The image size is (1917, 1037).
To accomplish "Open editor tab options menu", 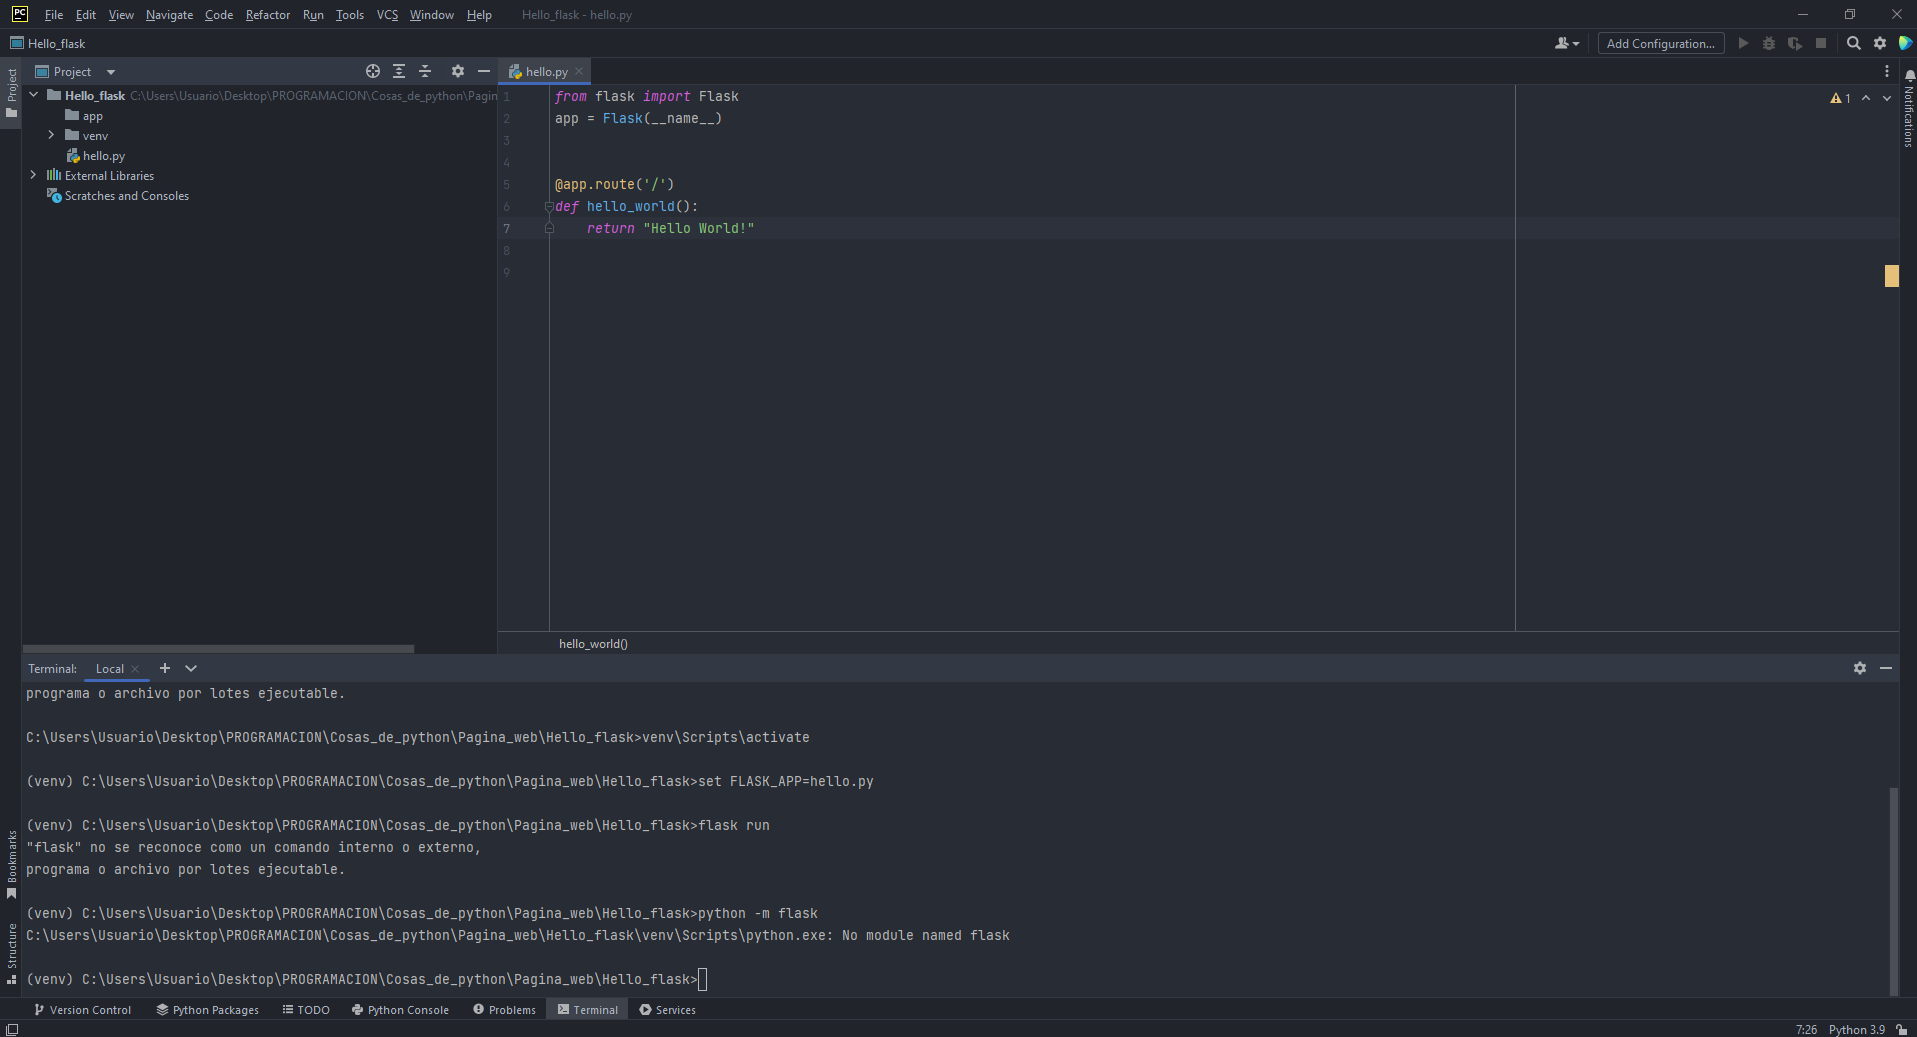I will [1887, 71].
